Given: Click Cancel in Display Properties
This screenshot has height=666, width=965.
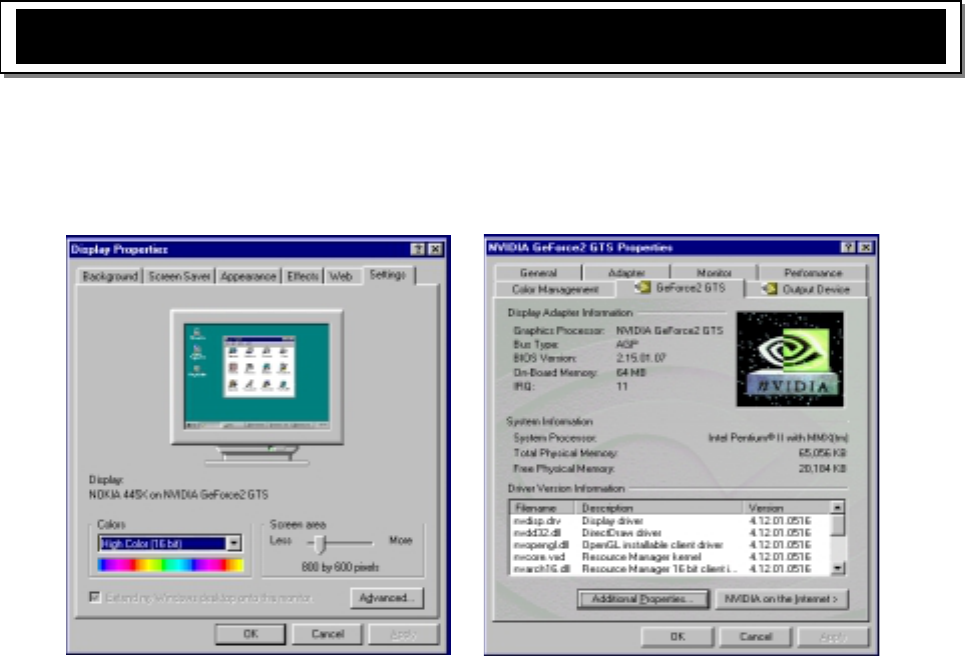Looking at the screenshot, I should (x=327, y=633).
